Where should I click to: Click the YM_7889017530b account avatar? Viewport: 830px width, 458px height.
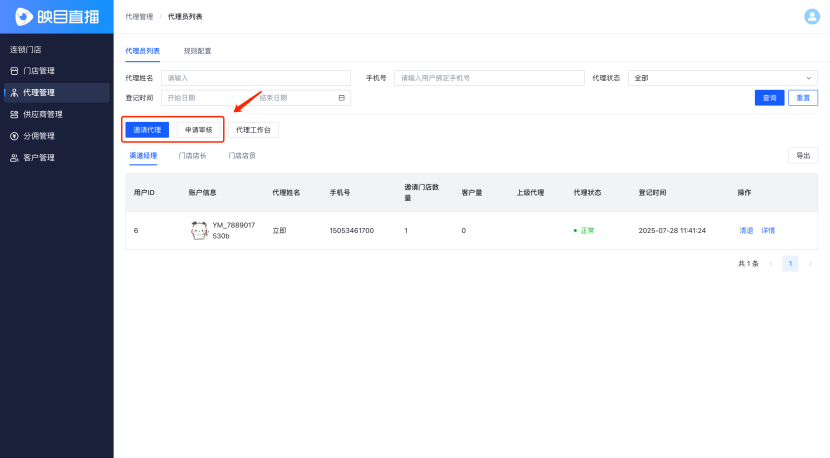[199, 230]
